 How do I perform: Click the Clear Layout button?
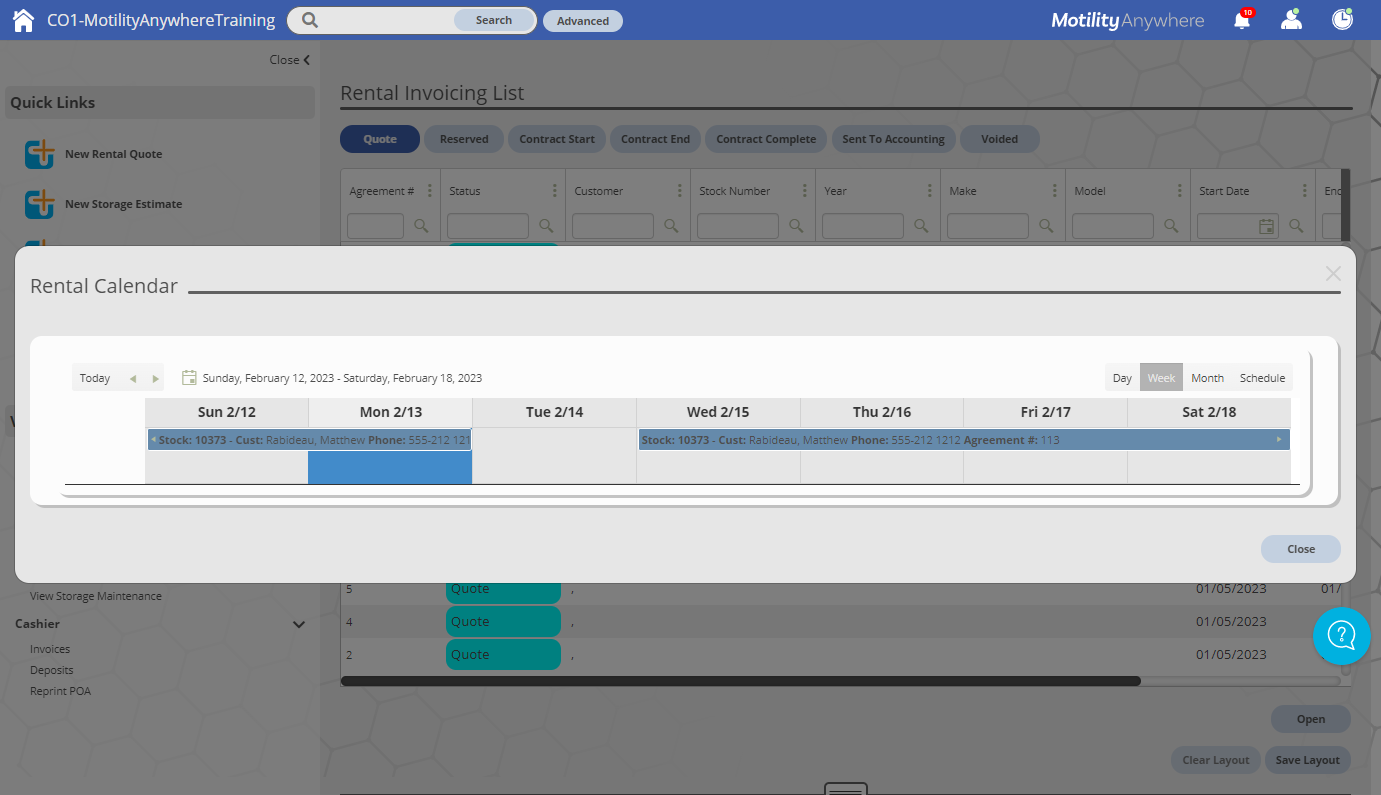(x=1216, y=760)
